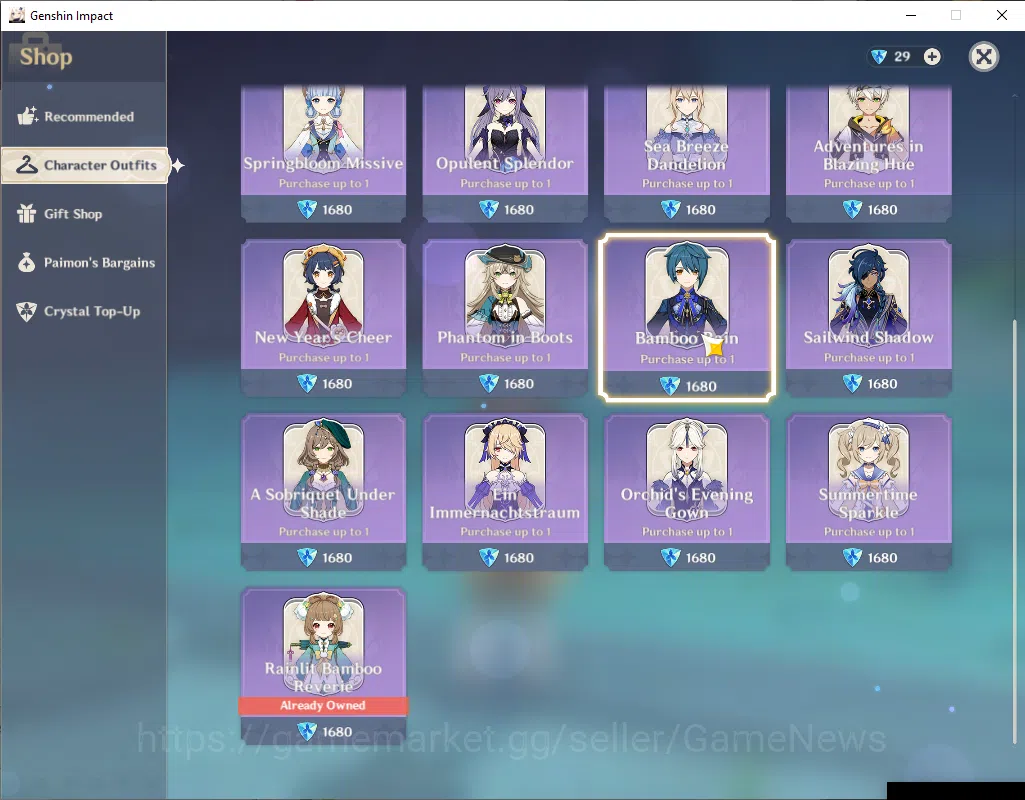Select the Bamboo Rain outfit card
The height and width of the screenshot is (800, 1025).
click(x=687, y=318)
